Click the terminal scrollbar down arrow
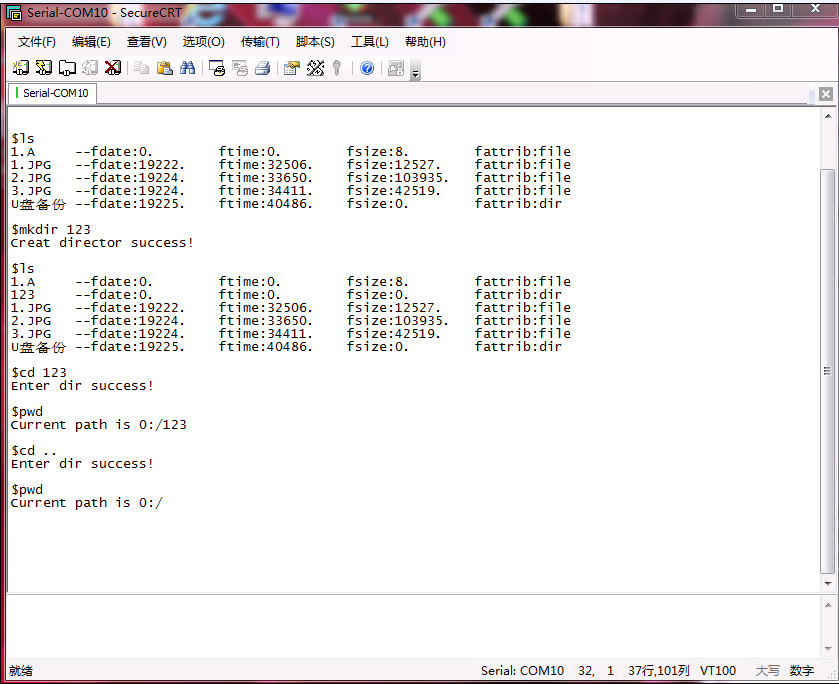This screenshot has width=839, height=684. click(x=828, y=583)
